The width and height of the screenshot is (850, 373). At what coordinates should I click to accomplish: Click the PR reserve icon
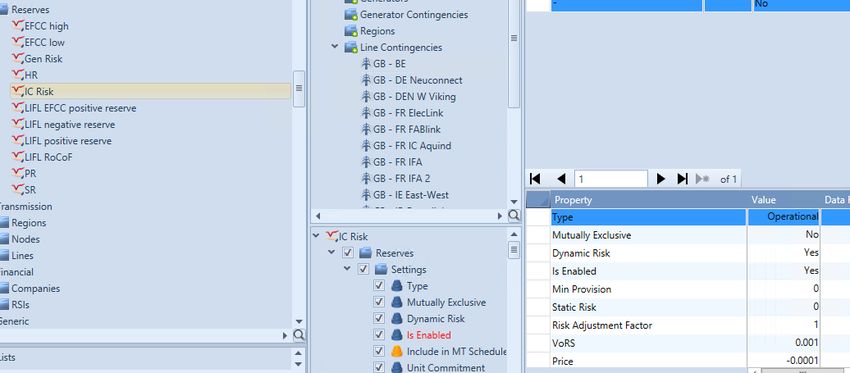click(18, 173)
